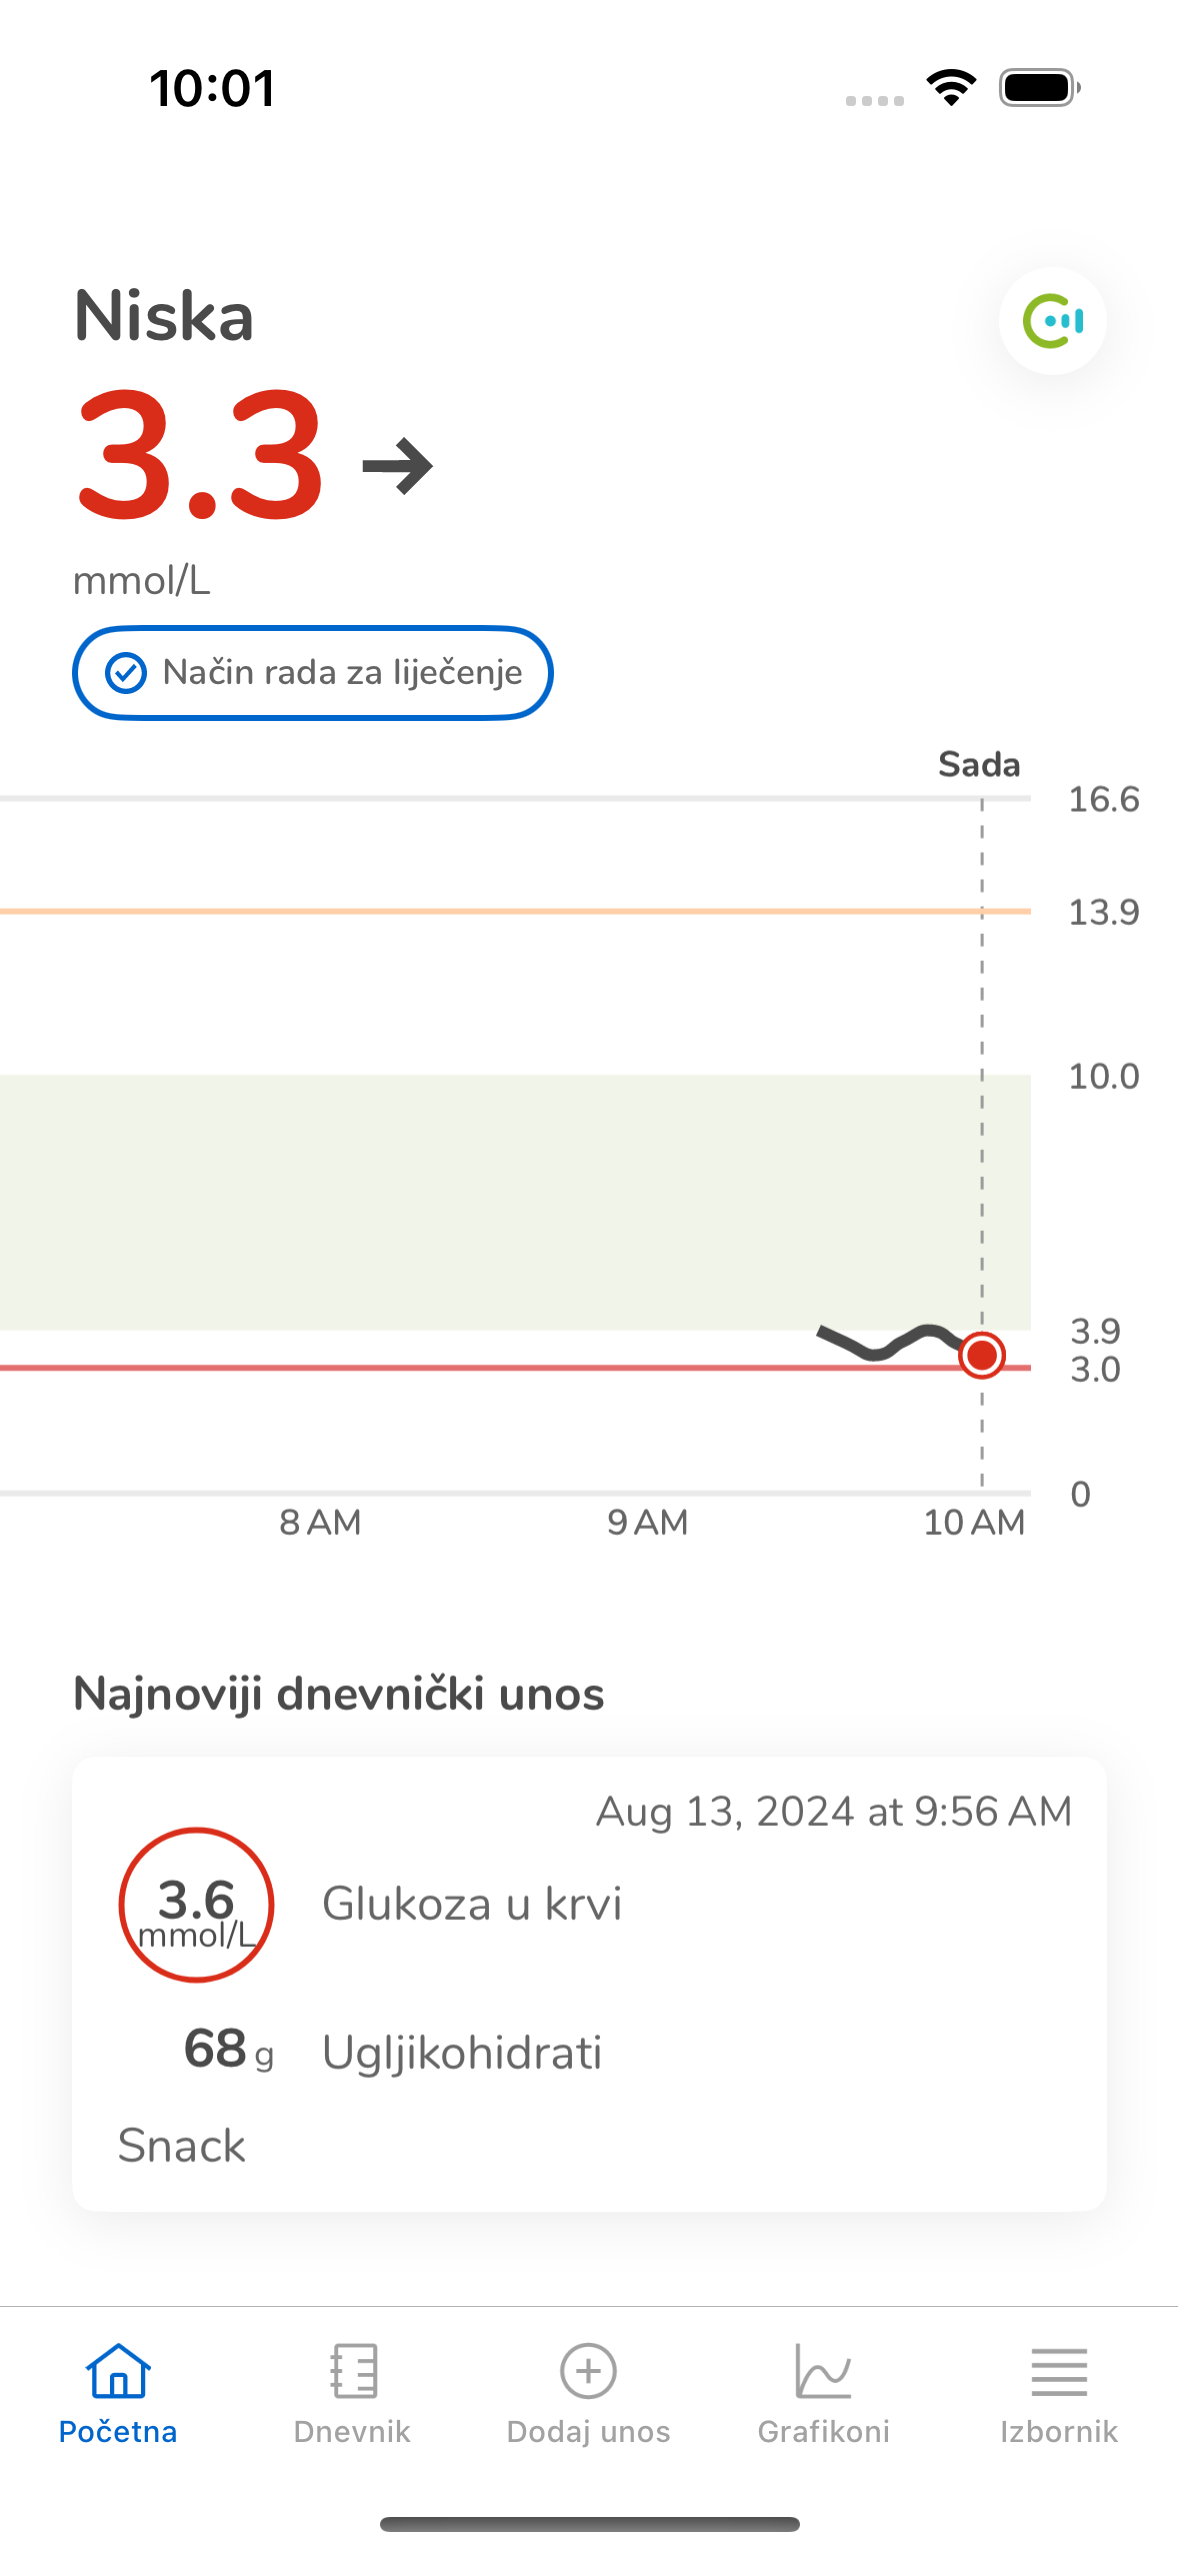Viewport: 1178px width, 2556px height.
Task: Tap the CGM sensor status icon
Action: (1052, 321)
